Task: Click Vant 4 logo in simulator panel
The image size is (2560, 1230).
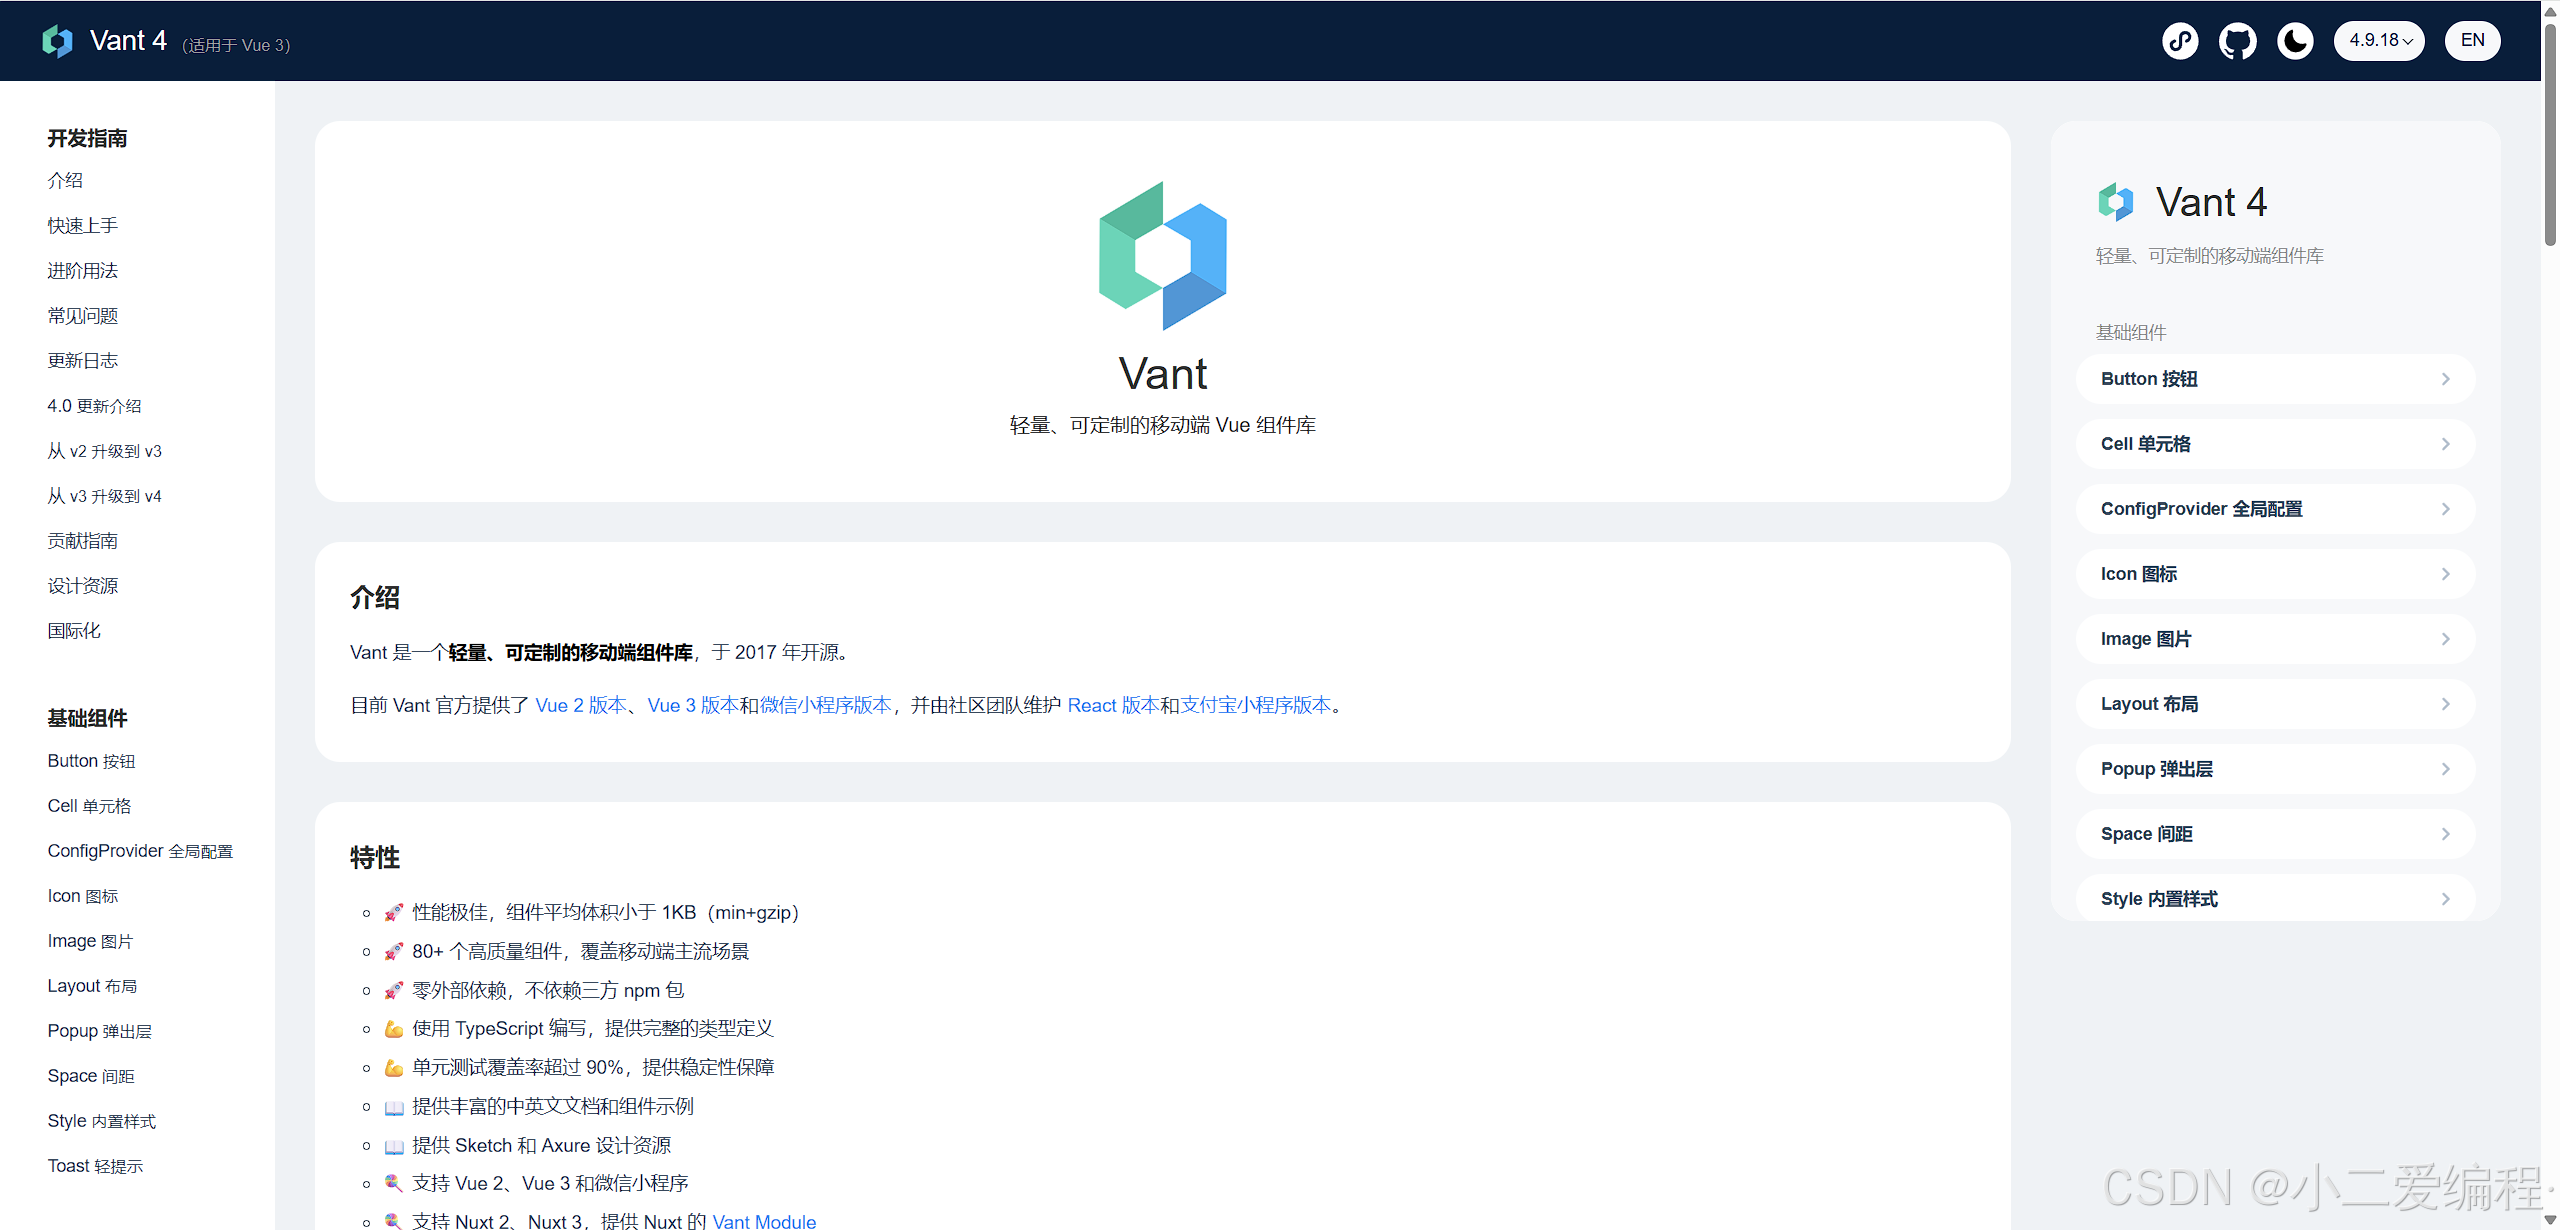Action: (x=2116, y=202)
